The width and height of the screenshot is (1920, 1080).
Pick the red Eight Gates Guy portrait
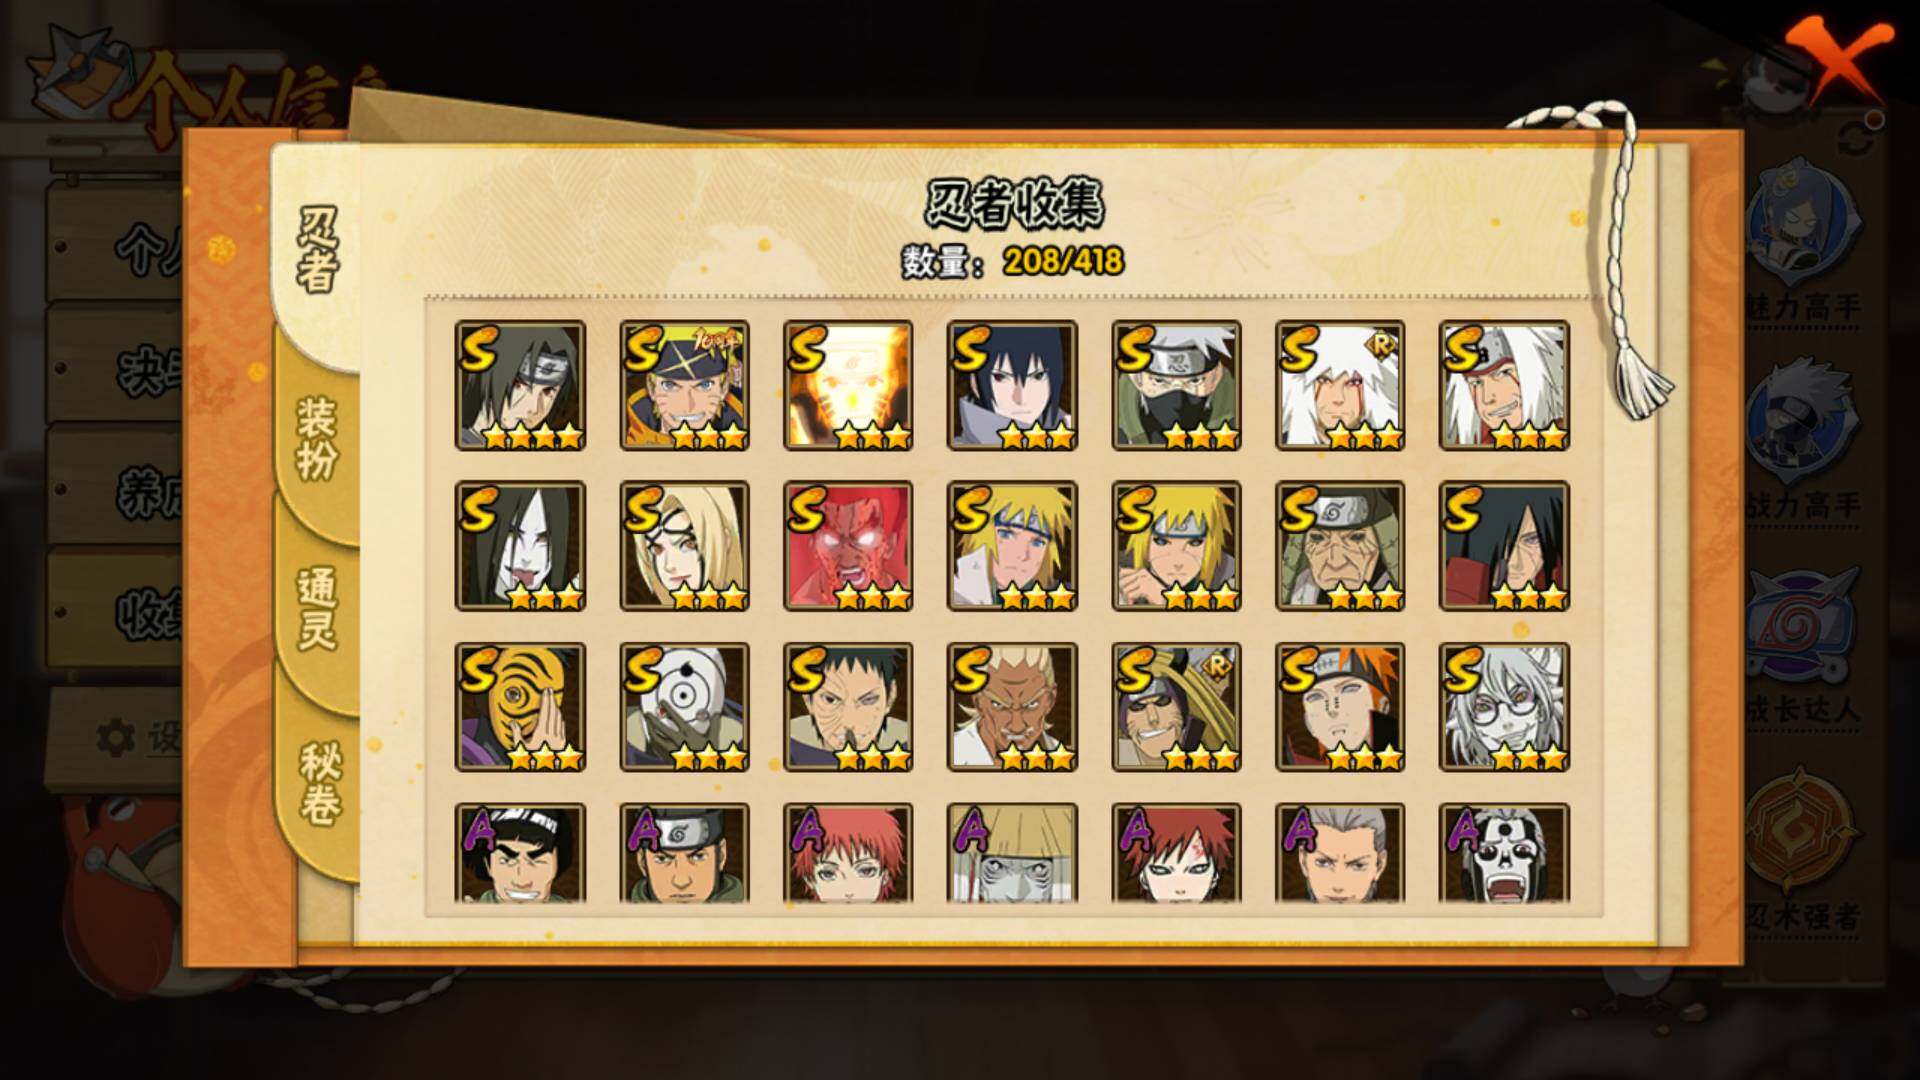click(x=848, y=546)
